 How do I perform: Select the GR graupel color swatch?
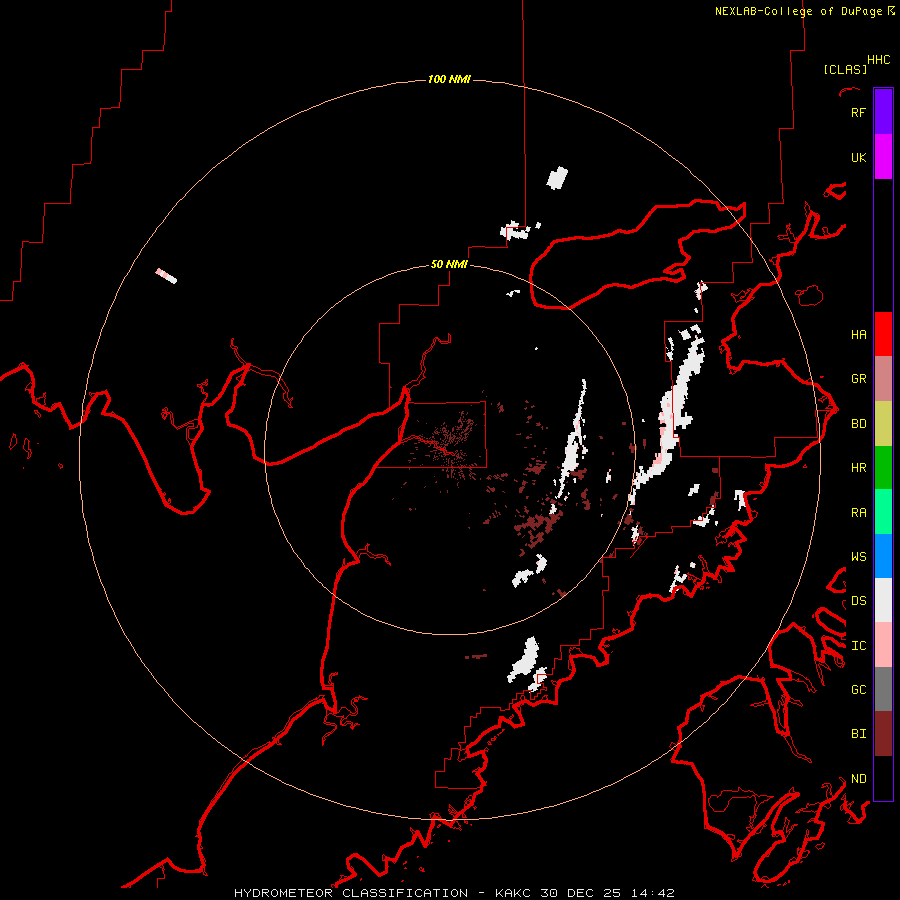[883, 379]
